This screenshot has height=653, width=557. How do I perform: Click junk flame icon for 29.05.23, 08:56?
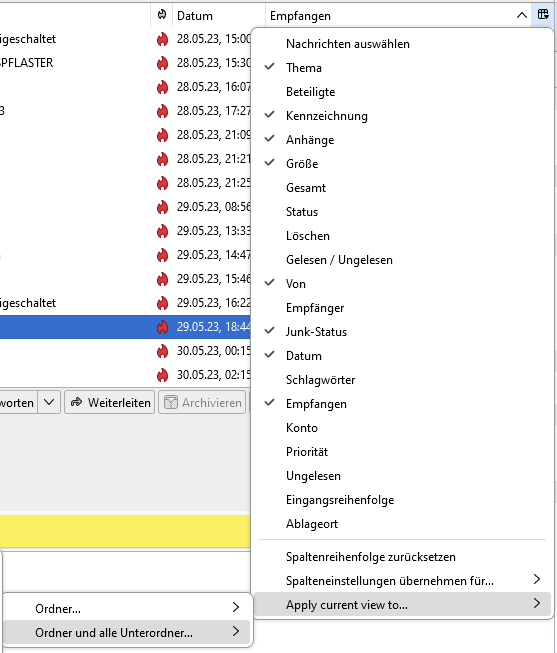[x=162, y=207]
